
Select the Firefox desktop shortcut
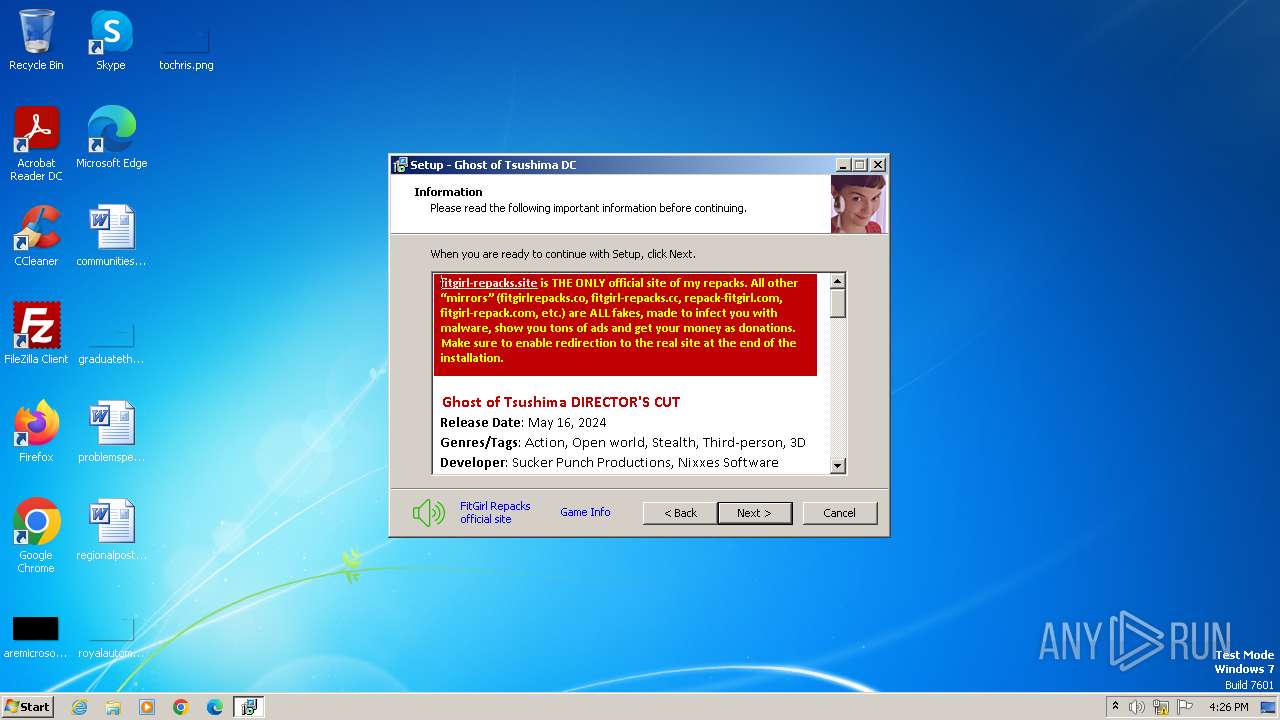pyautogui.click(x=36, y=432)
